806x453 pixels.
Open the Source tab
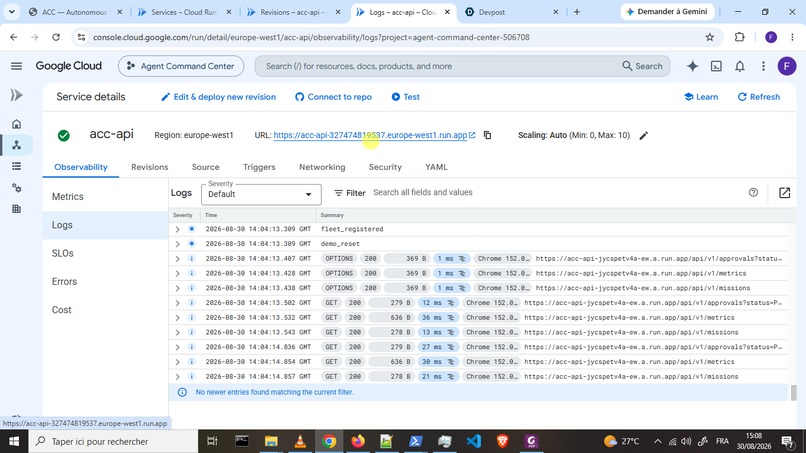pyautogui.click(x=206, y=167)
